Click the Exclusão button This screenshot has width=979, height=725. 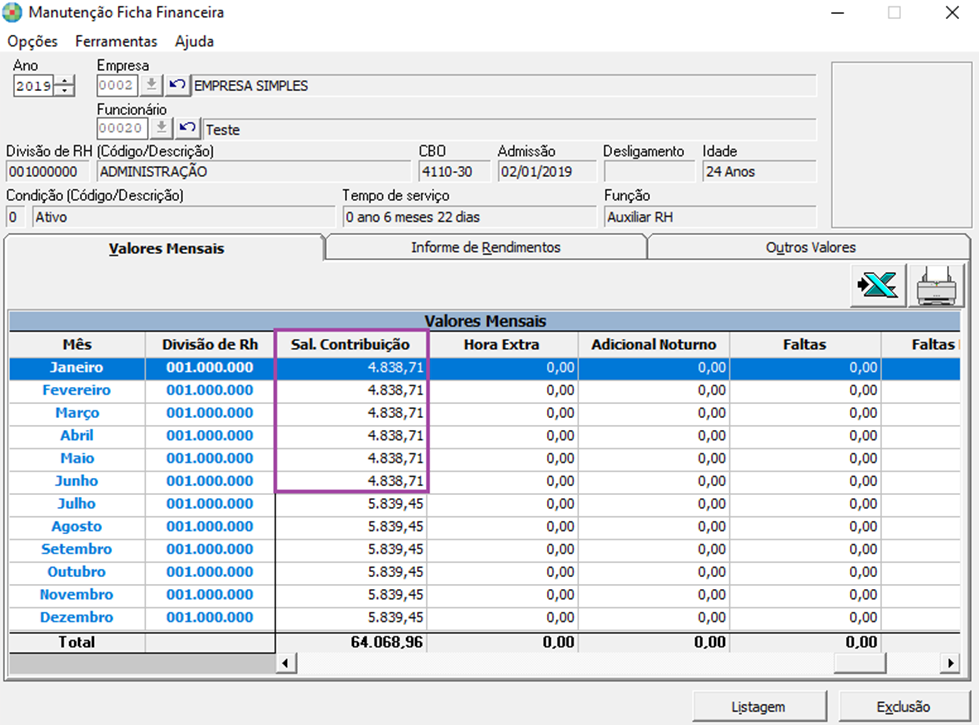coord(903,707)
